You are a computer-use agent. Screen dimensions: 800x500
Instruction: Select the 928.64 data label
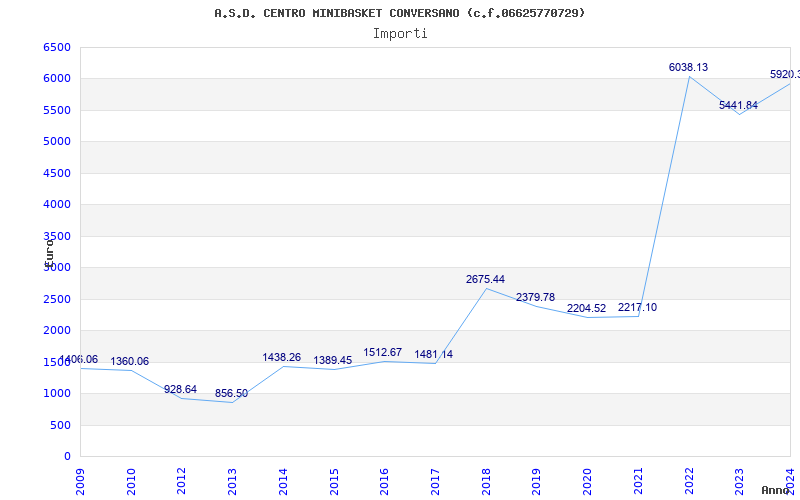click(x=180, y=389)
